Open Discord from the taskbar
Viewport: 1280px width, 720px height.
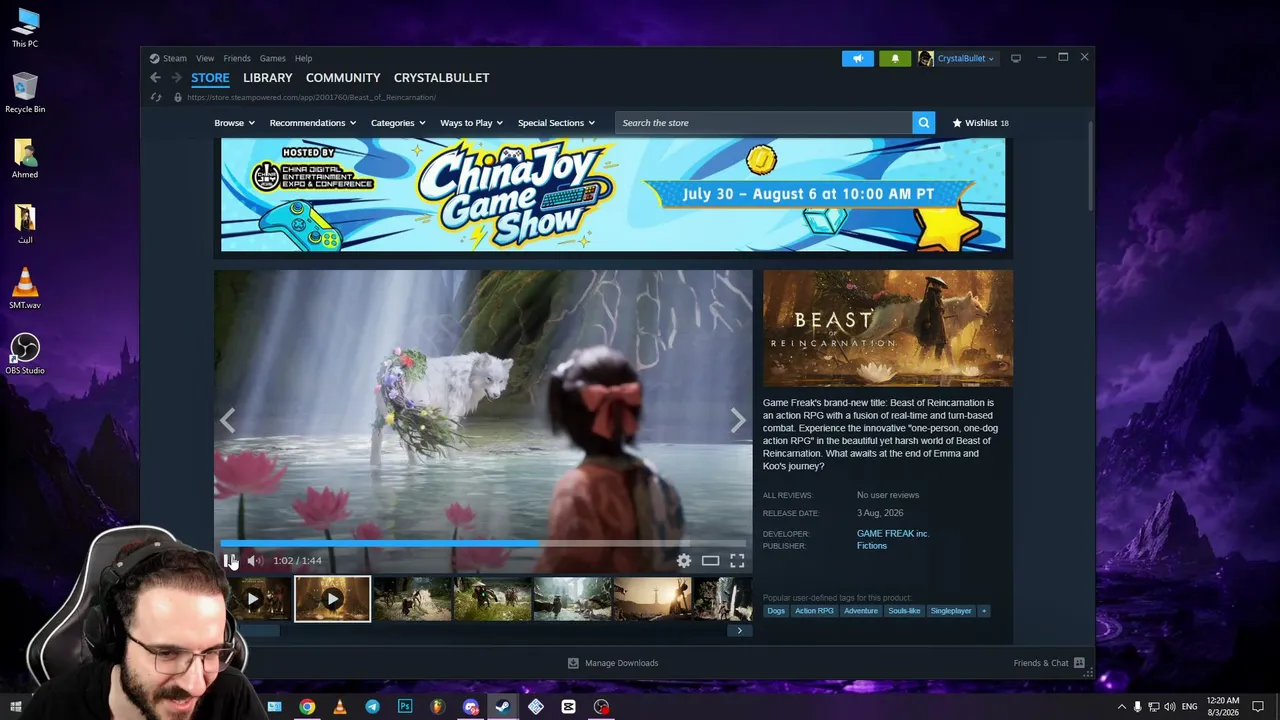coord(471,707)
